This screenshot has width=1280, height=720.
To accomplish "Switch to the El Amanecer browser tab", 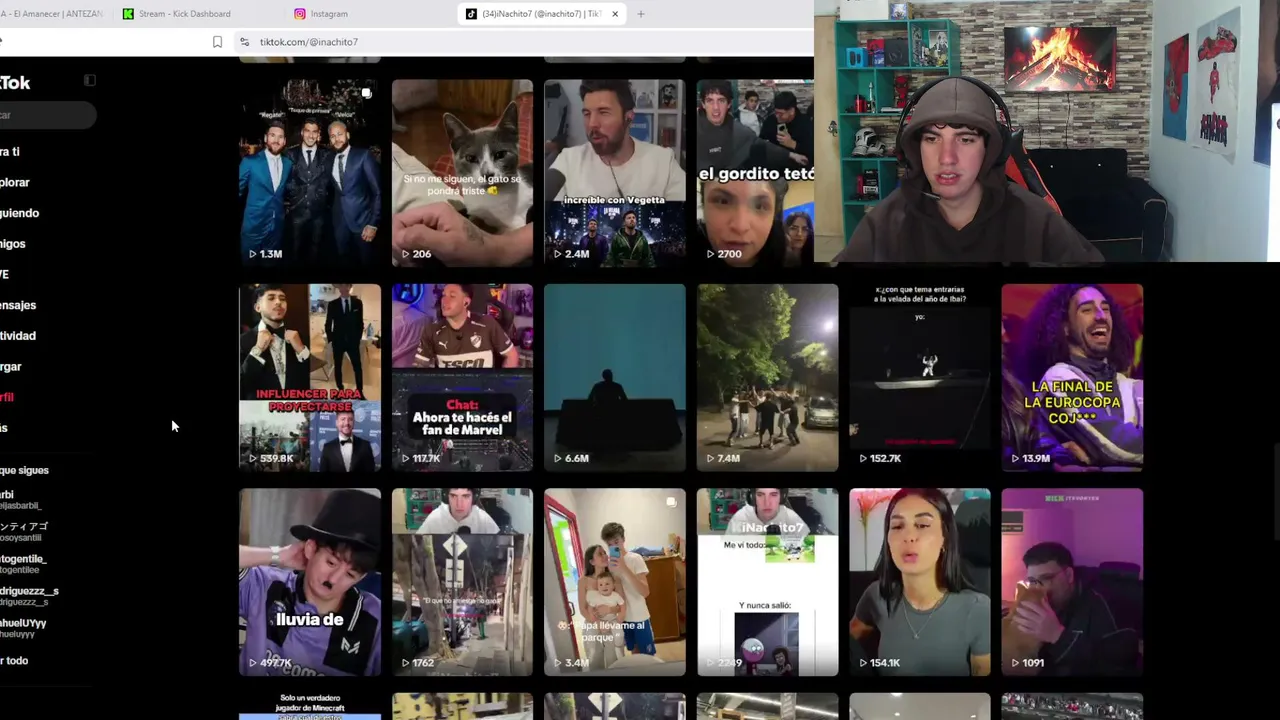I will click(x=52, y=14).
